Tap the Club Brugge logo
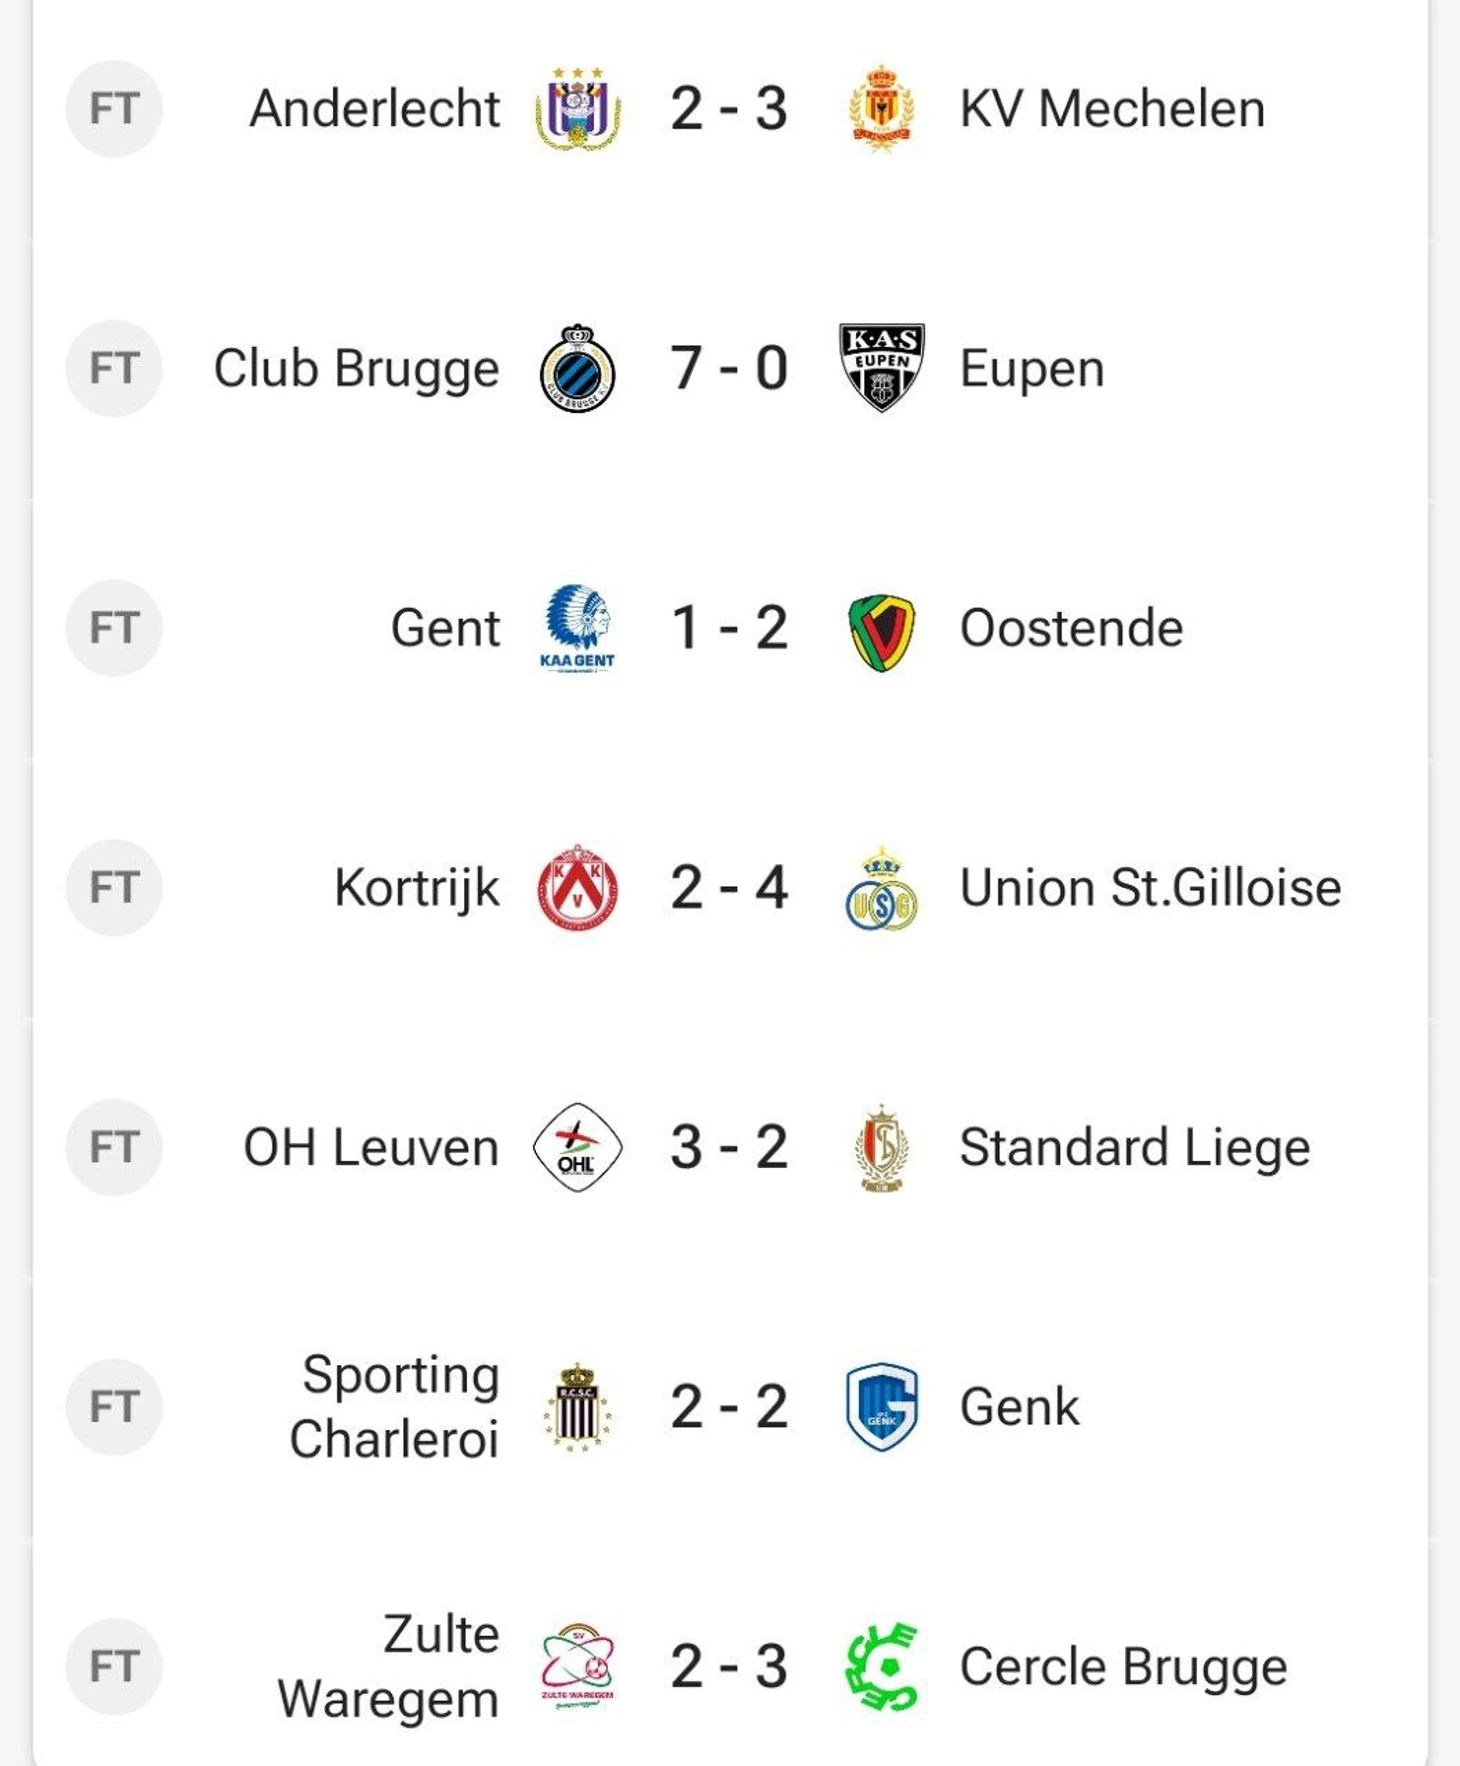Screen dimensions: 1460x1766 tap(577, 369)
